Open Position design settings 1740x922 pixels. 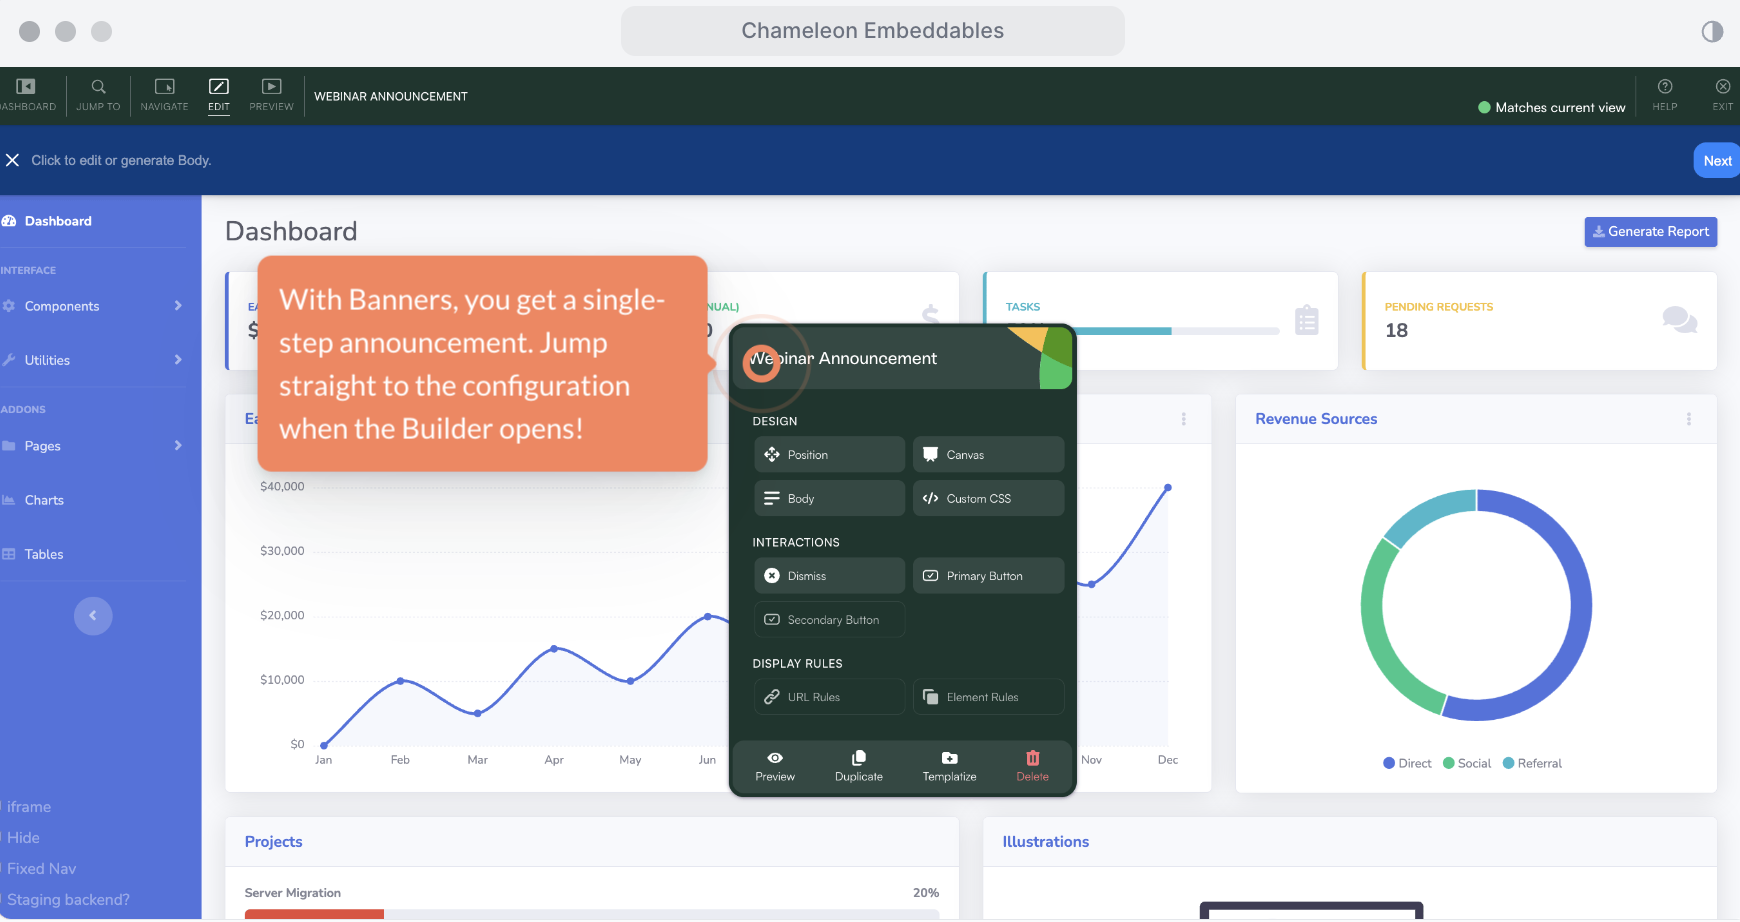[x=829, y=454]
